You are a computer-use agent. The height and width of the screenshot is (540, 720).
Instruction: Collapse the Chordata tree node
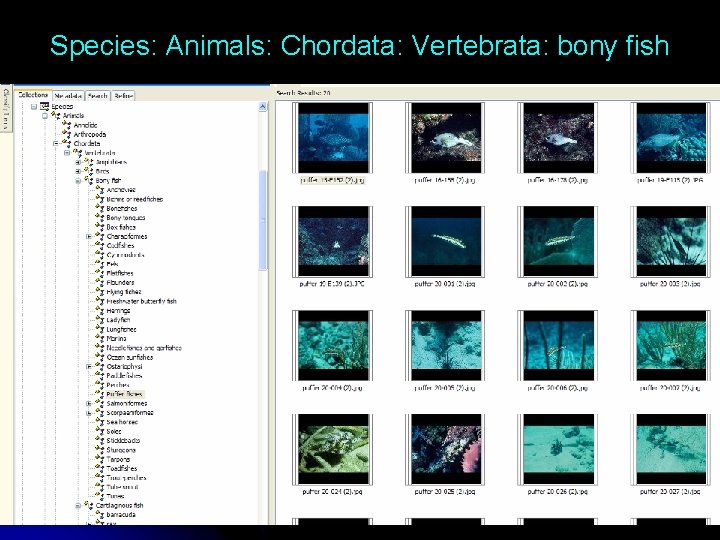click(56, 143)
